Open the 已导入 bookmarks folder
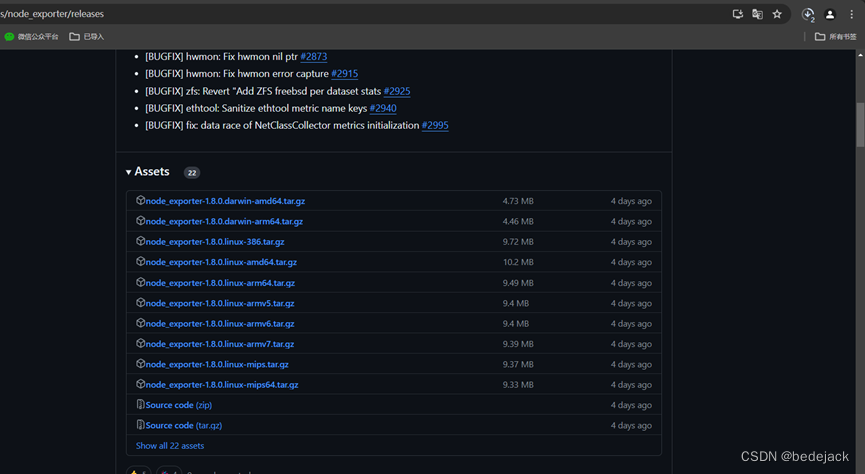 point(87,37)
